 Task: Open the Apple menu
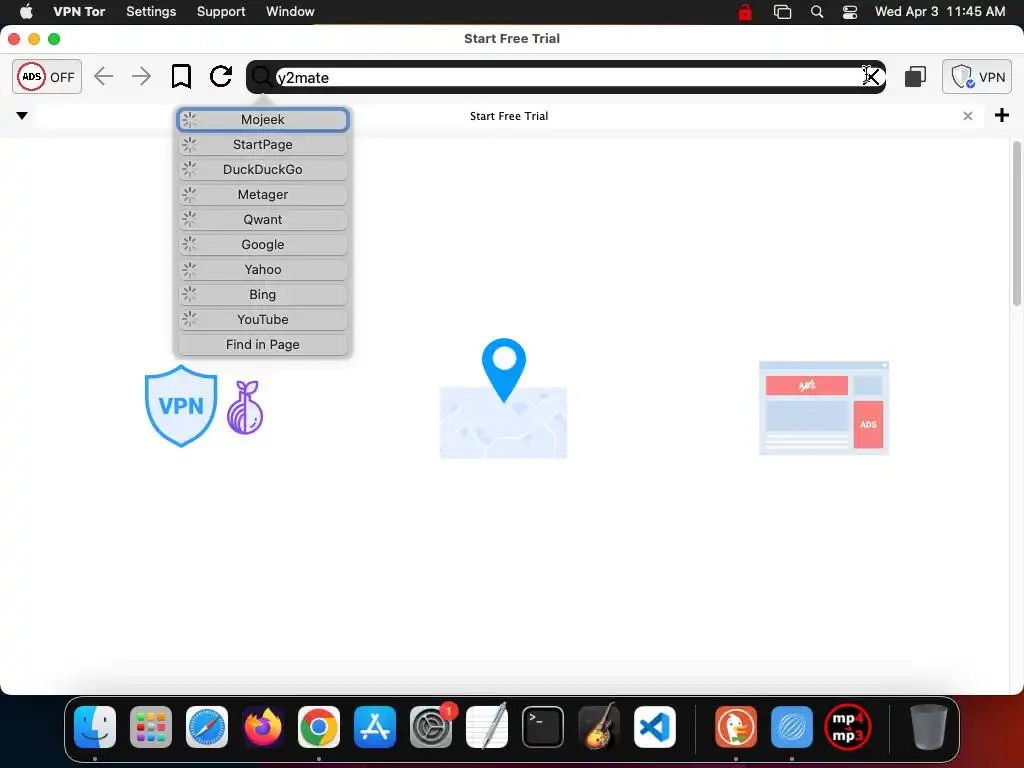click(26, 11)
